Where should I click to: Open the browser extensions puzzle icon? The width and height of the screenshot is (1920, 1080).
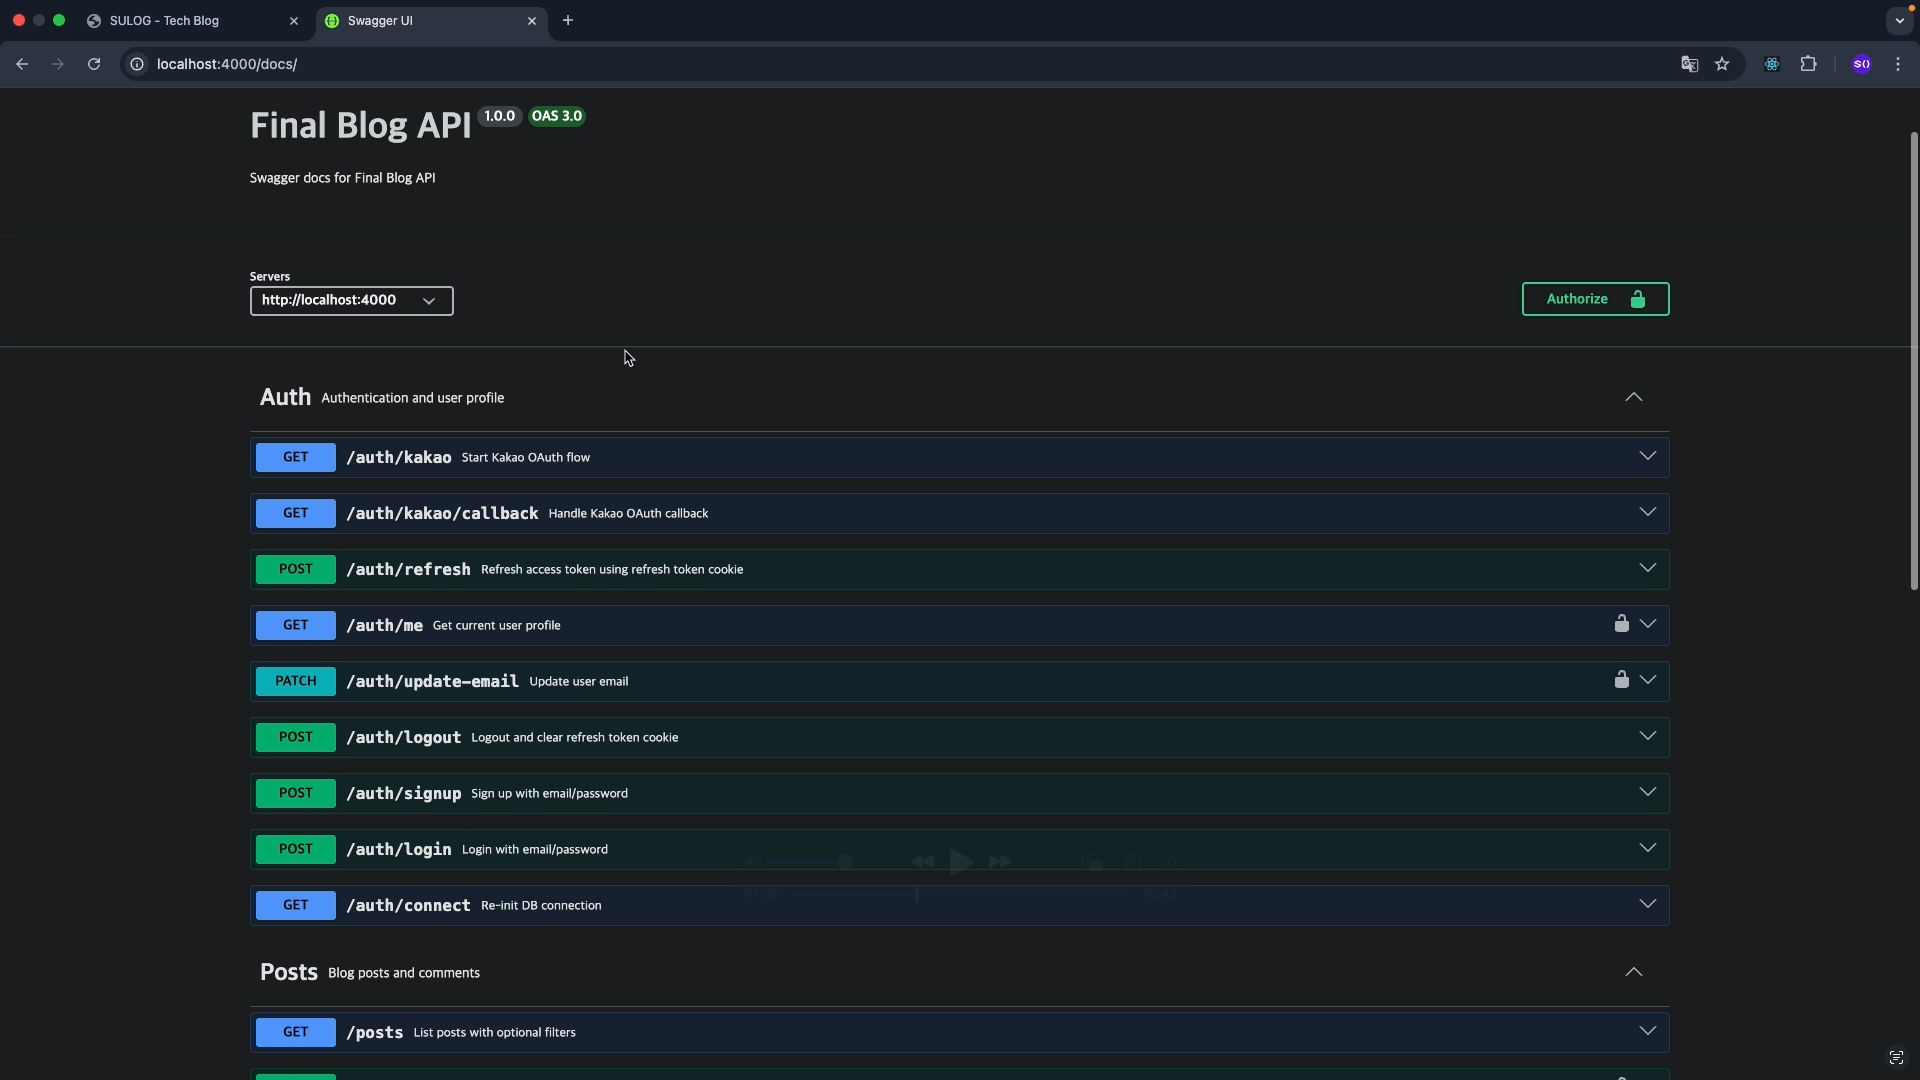(1808, 64)
